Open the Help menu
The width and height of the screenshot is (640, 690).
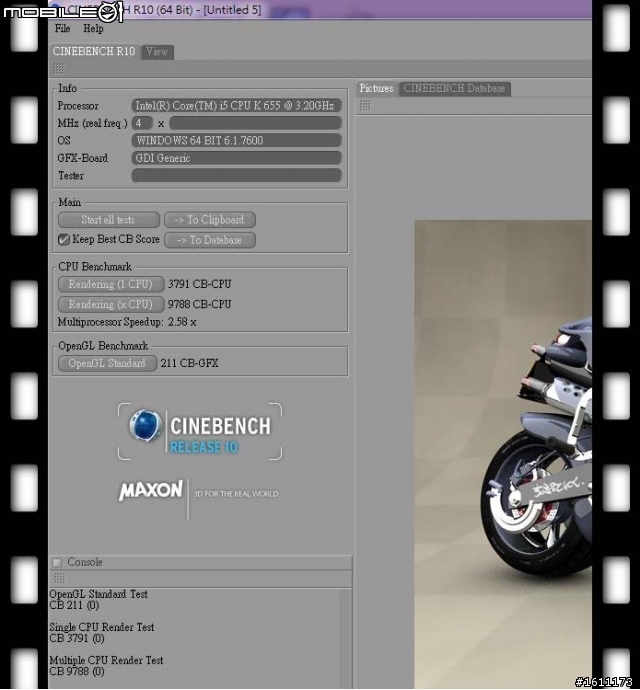[93, 29]
